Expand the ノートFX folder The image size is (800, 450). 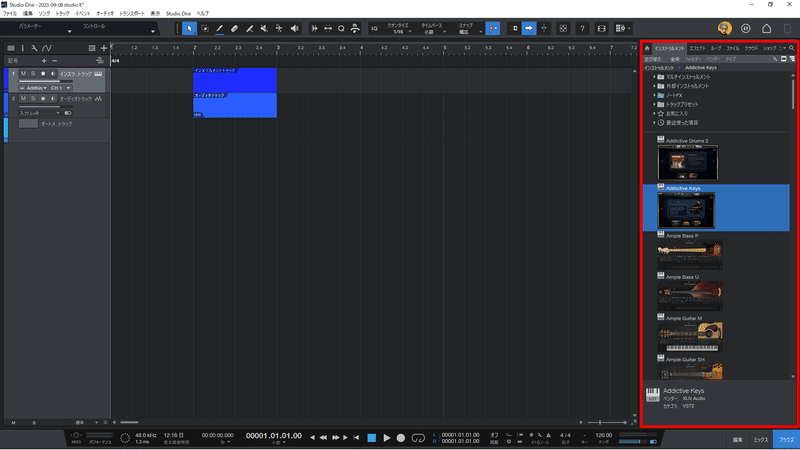tap(654, 95)
